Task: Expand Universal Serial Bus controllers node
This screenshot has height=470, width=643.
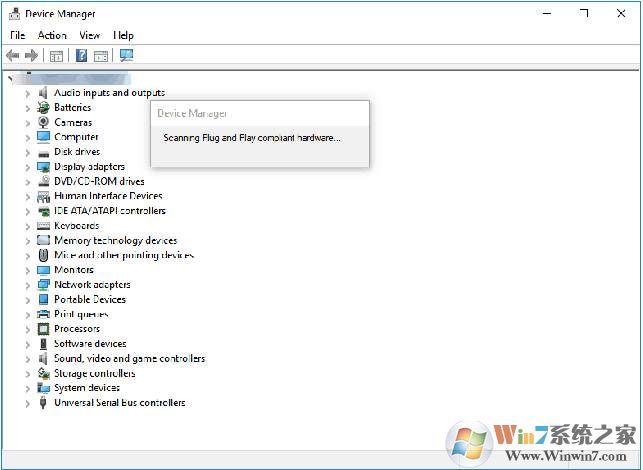Action: point(27,404)
